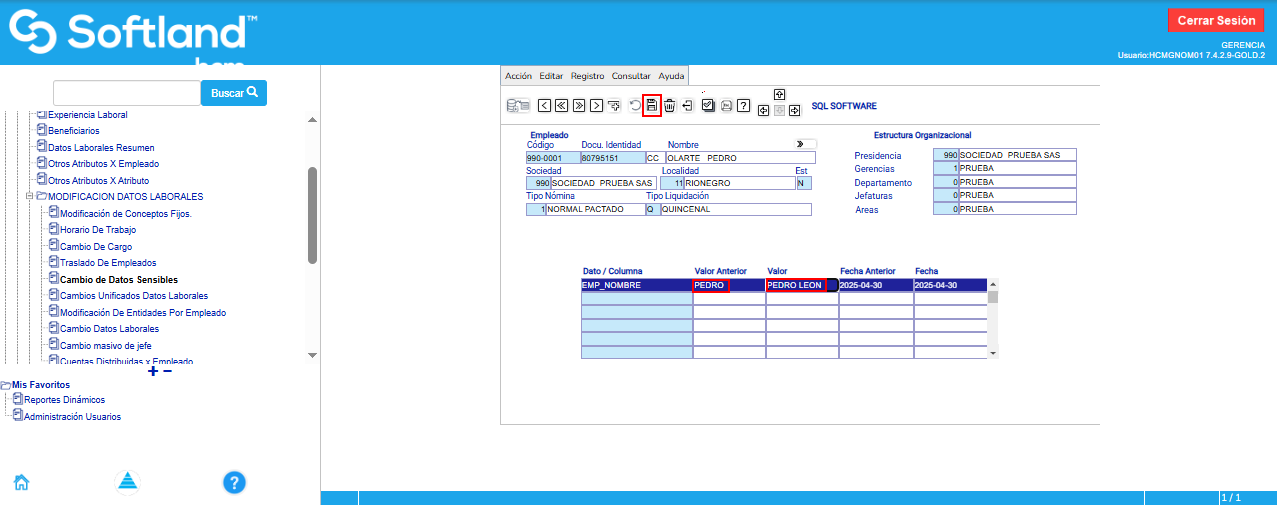Collapse the MODIFICACION DATOS LABORALES folder
1277x505 pixels.
coord(31,197)
